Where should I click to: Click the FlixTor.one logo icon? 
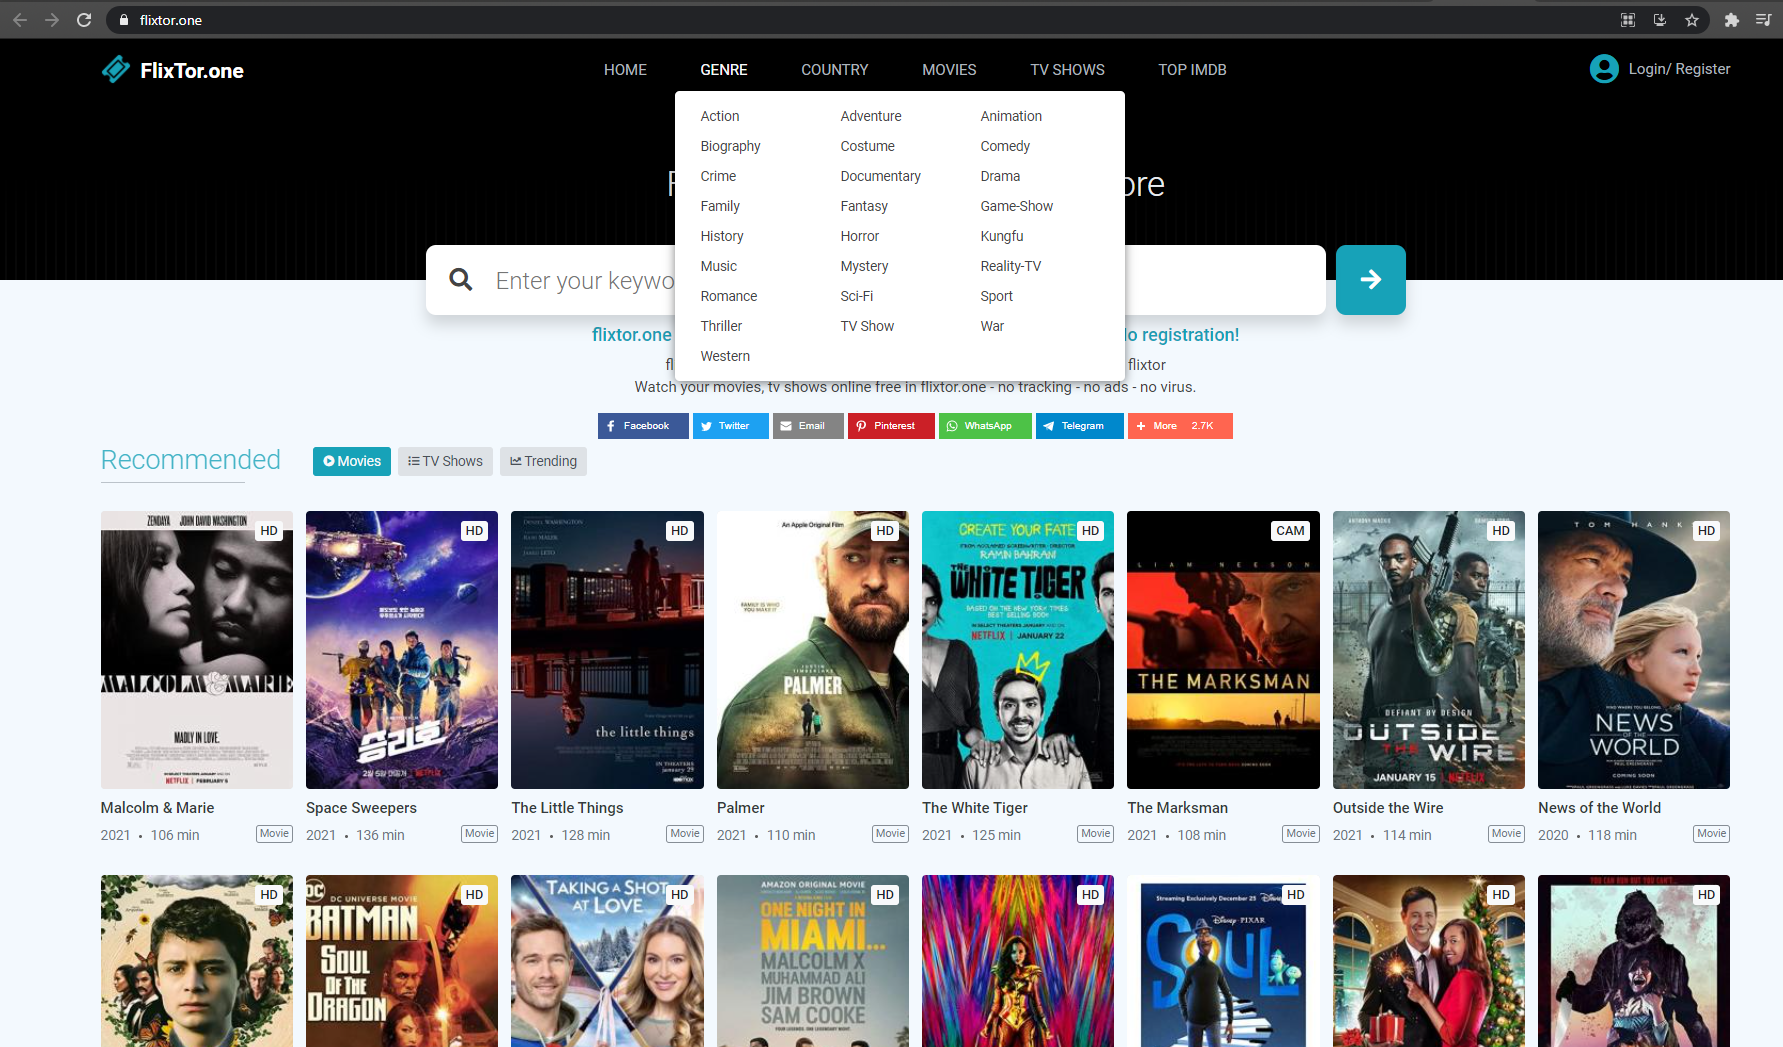coord(116,69)
